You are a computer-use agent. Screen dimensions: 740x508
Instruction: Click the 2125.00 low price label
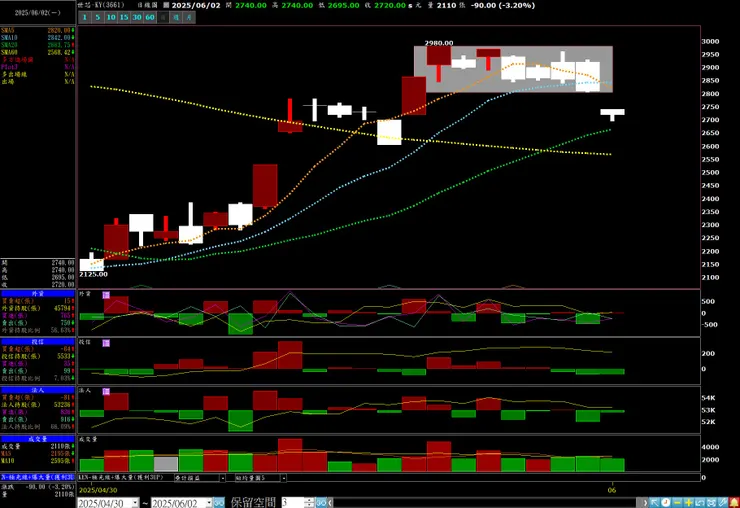tap(93, 274)
